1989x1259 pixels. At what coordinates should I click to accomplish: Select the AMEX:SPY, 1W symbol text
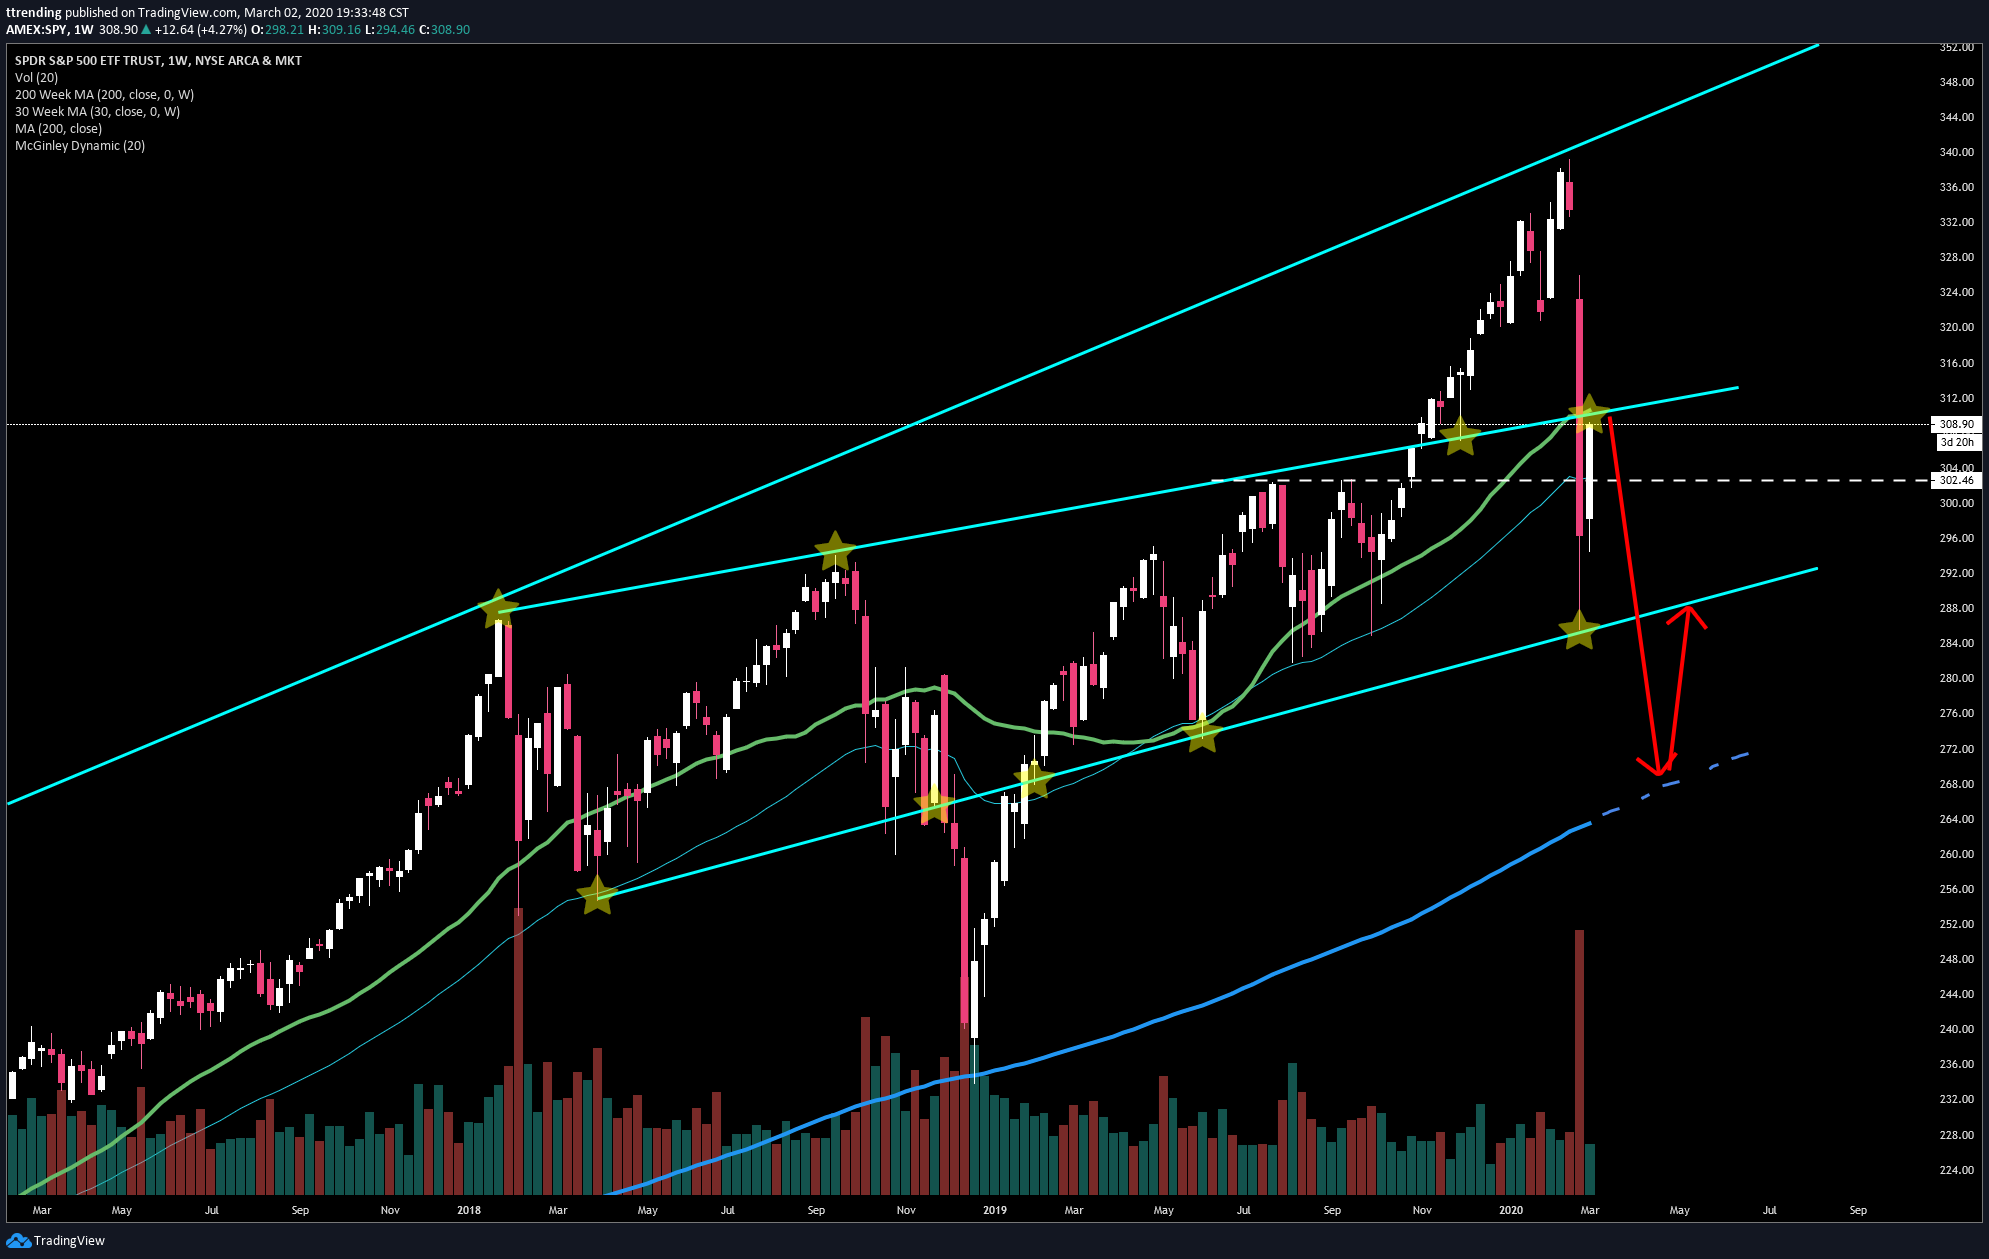coord(49,29)
